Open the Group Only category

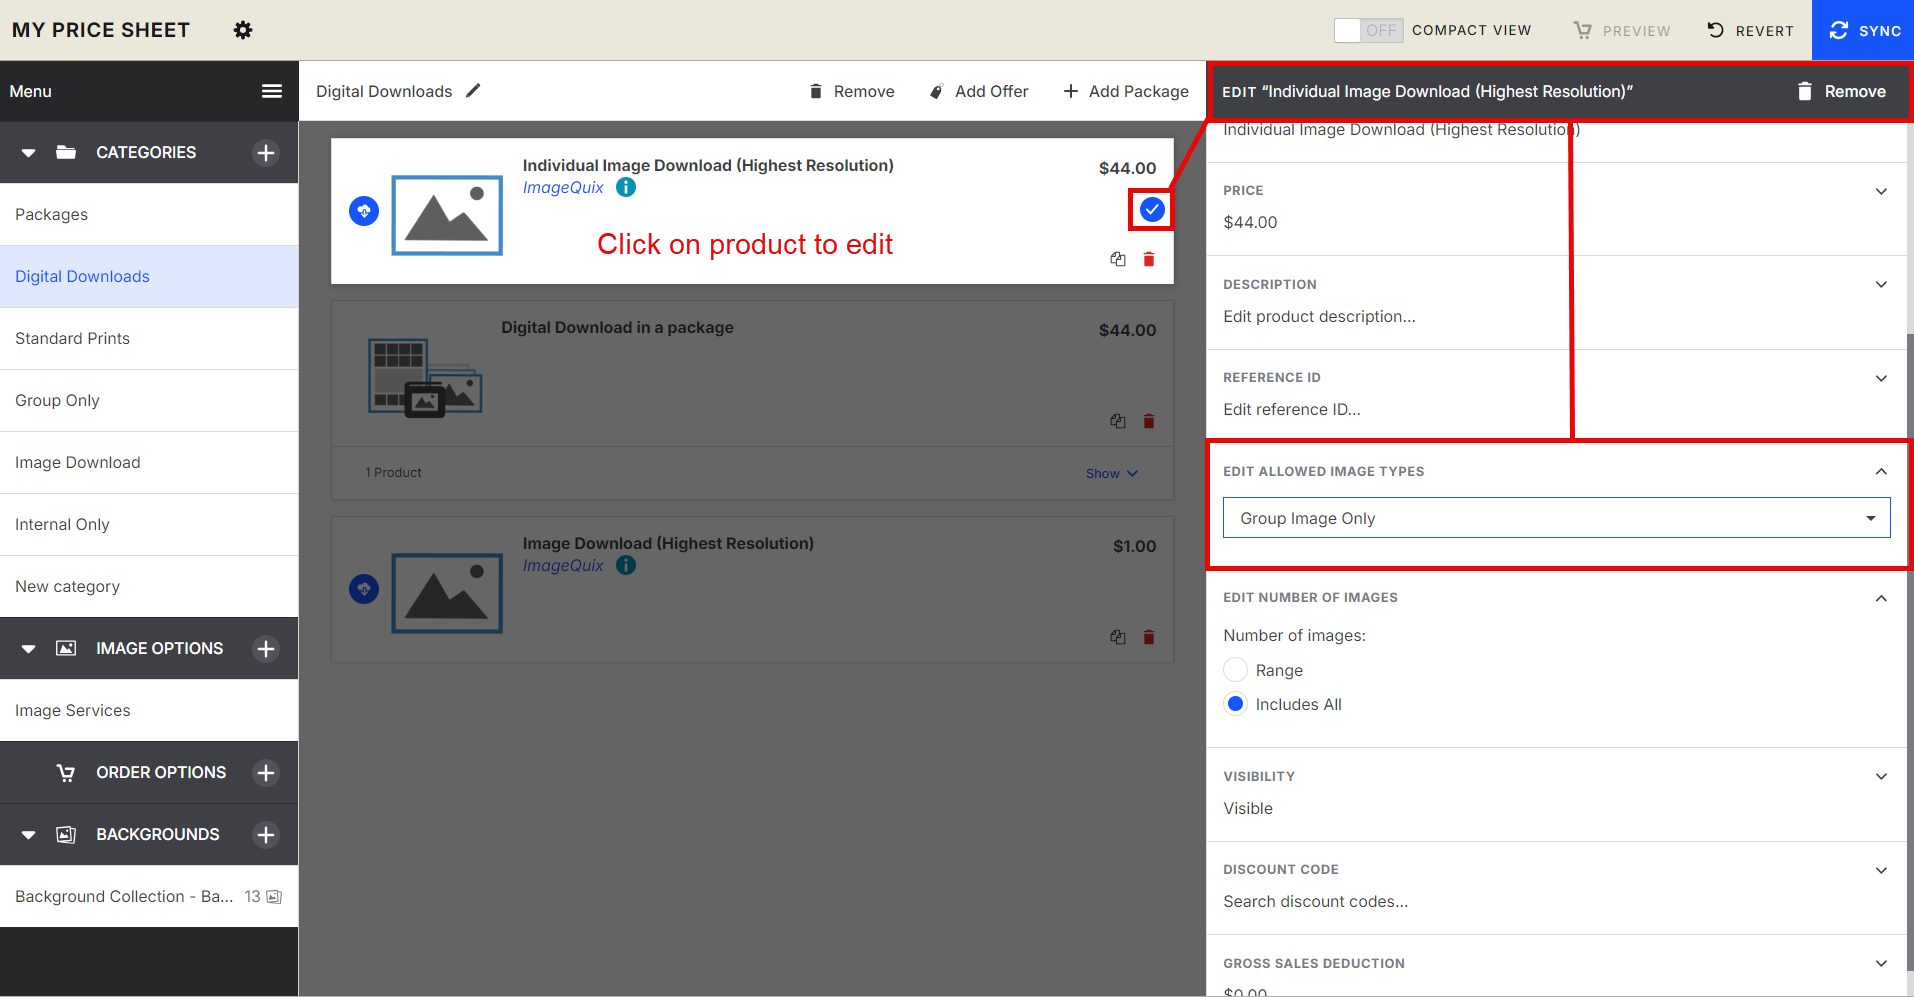(149, 401)
